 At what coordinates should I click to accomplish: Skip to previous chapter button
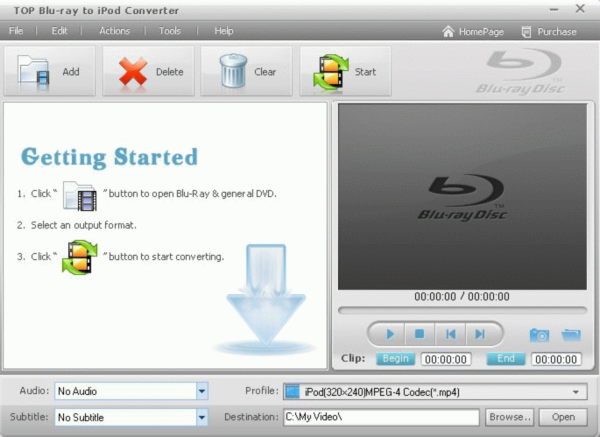click(x=450, y=334)
